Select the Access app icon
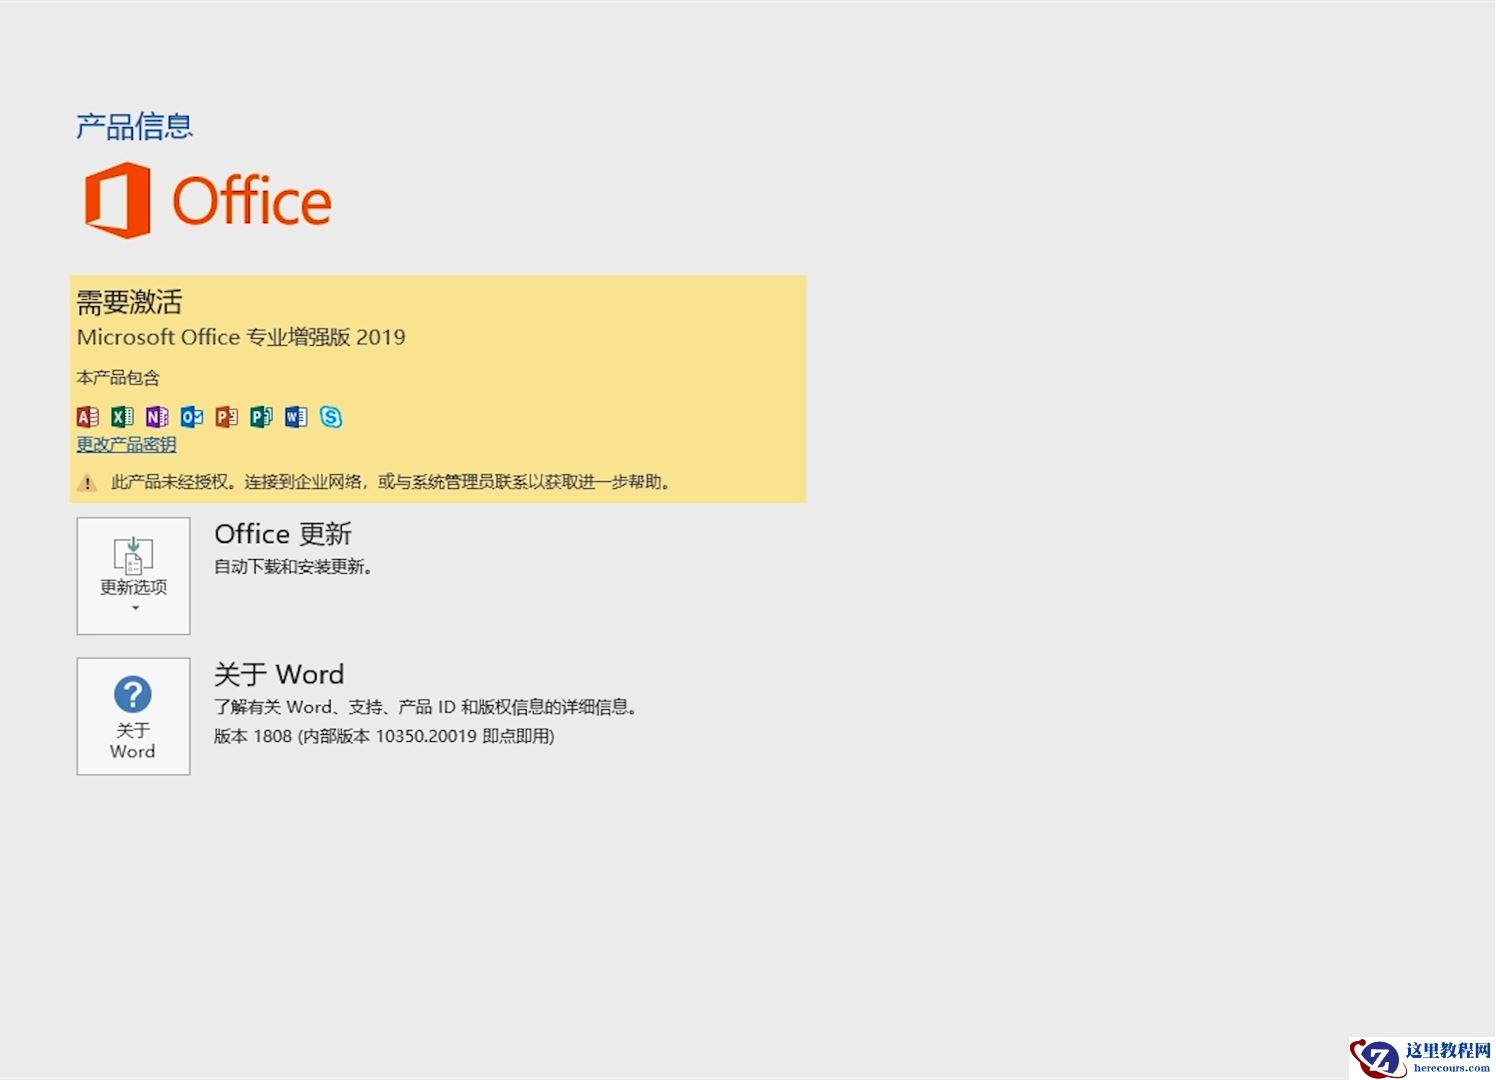The width and height of the screenshot is (1496, 1080). pyautogui.click(x=88, y=417)
